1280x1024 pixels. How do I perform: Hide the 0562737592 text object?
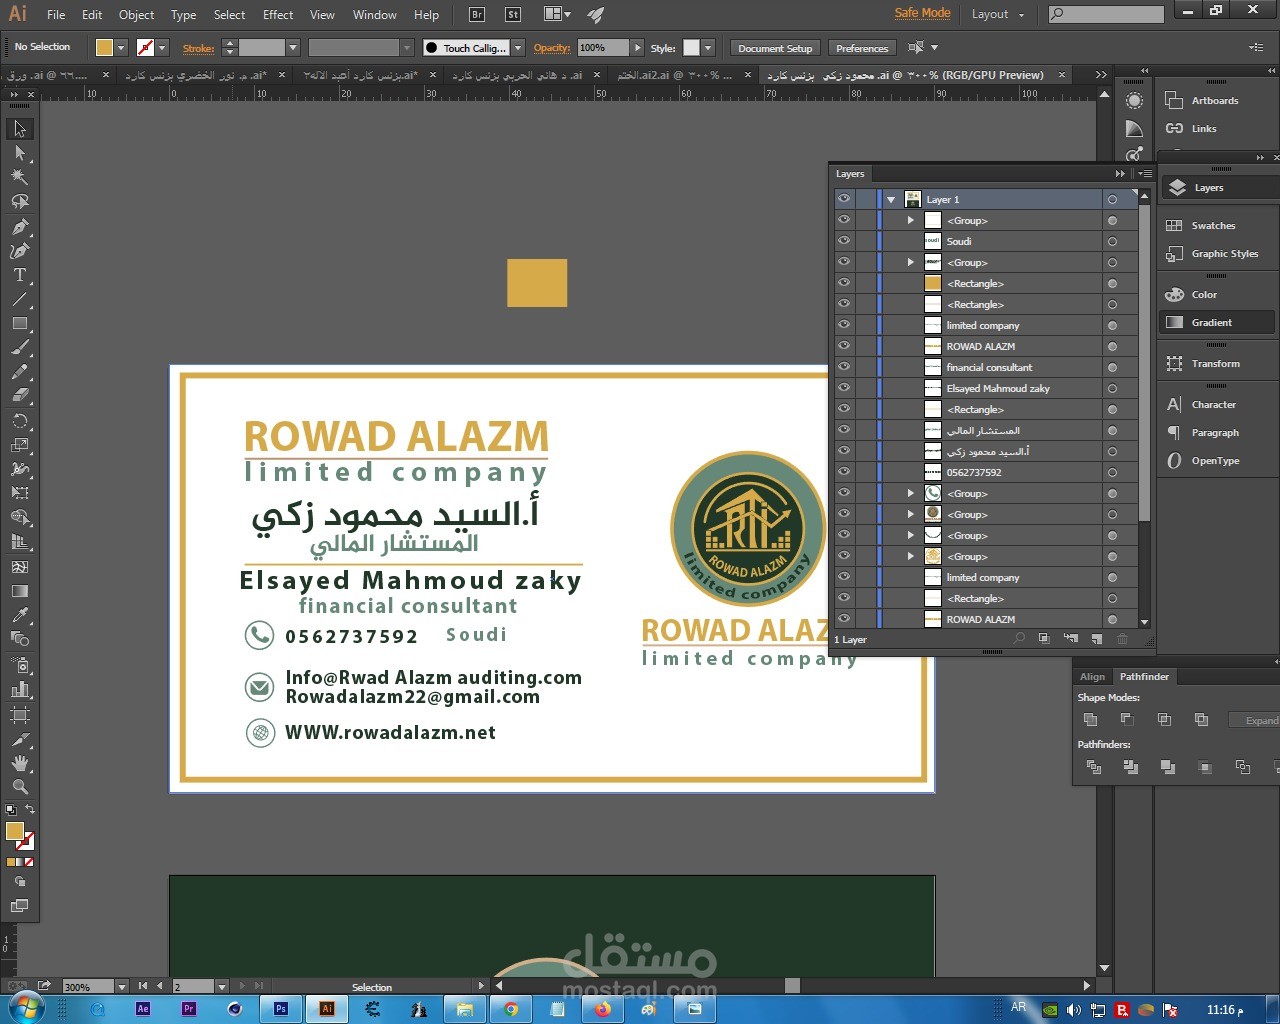[x=844, y=472]
